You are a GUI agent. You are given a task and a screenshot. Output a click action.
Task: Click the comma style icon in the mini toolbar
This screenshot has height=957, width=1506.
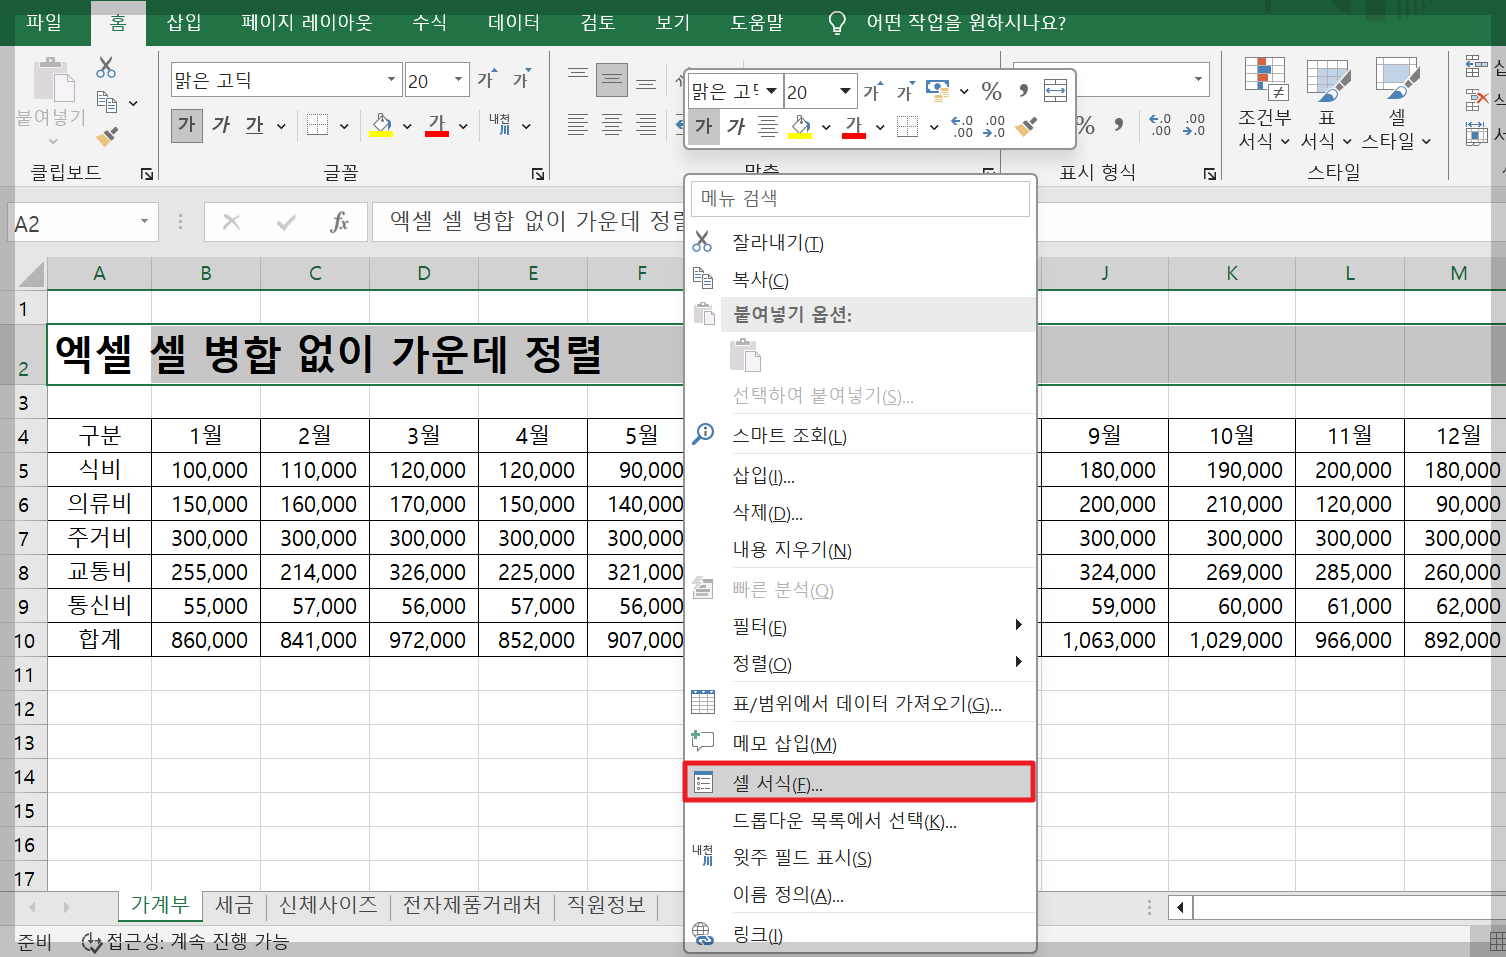coord(1022,91)
